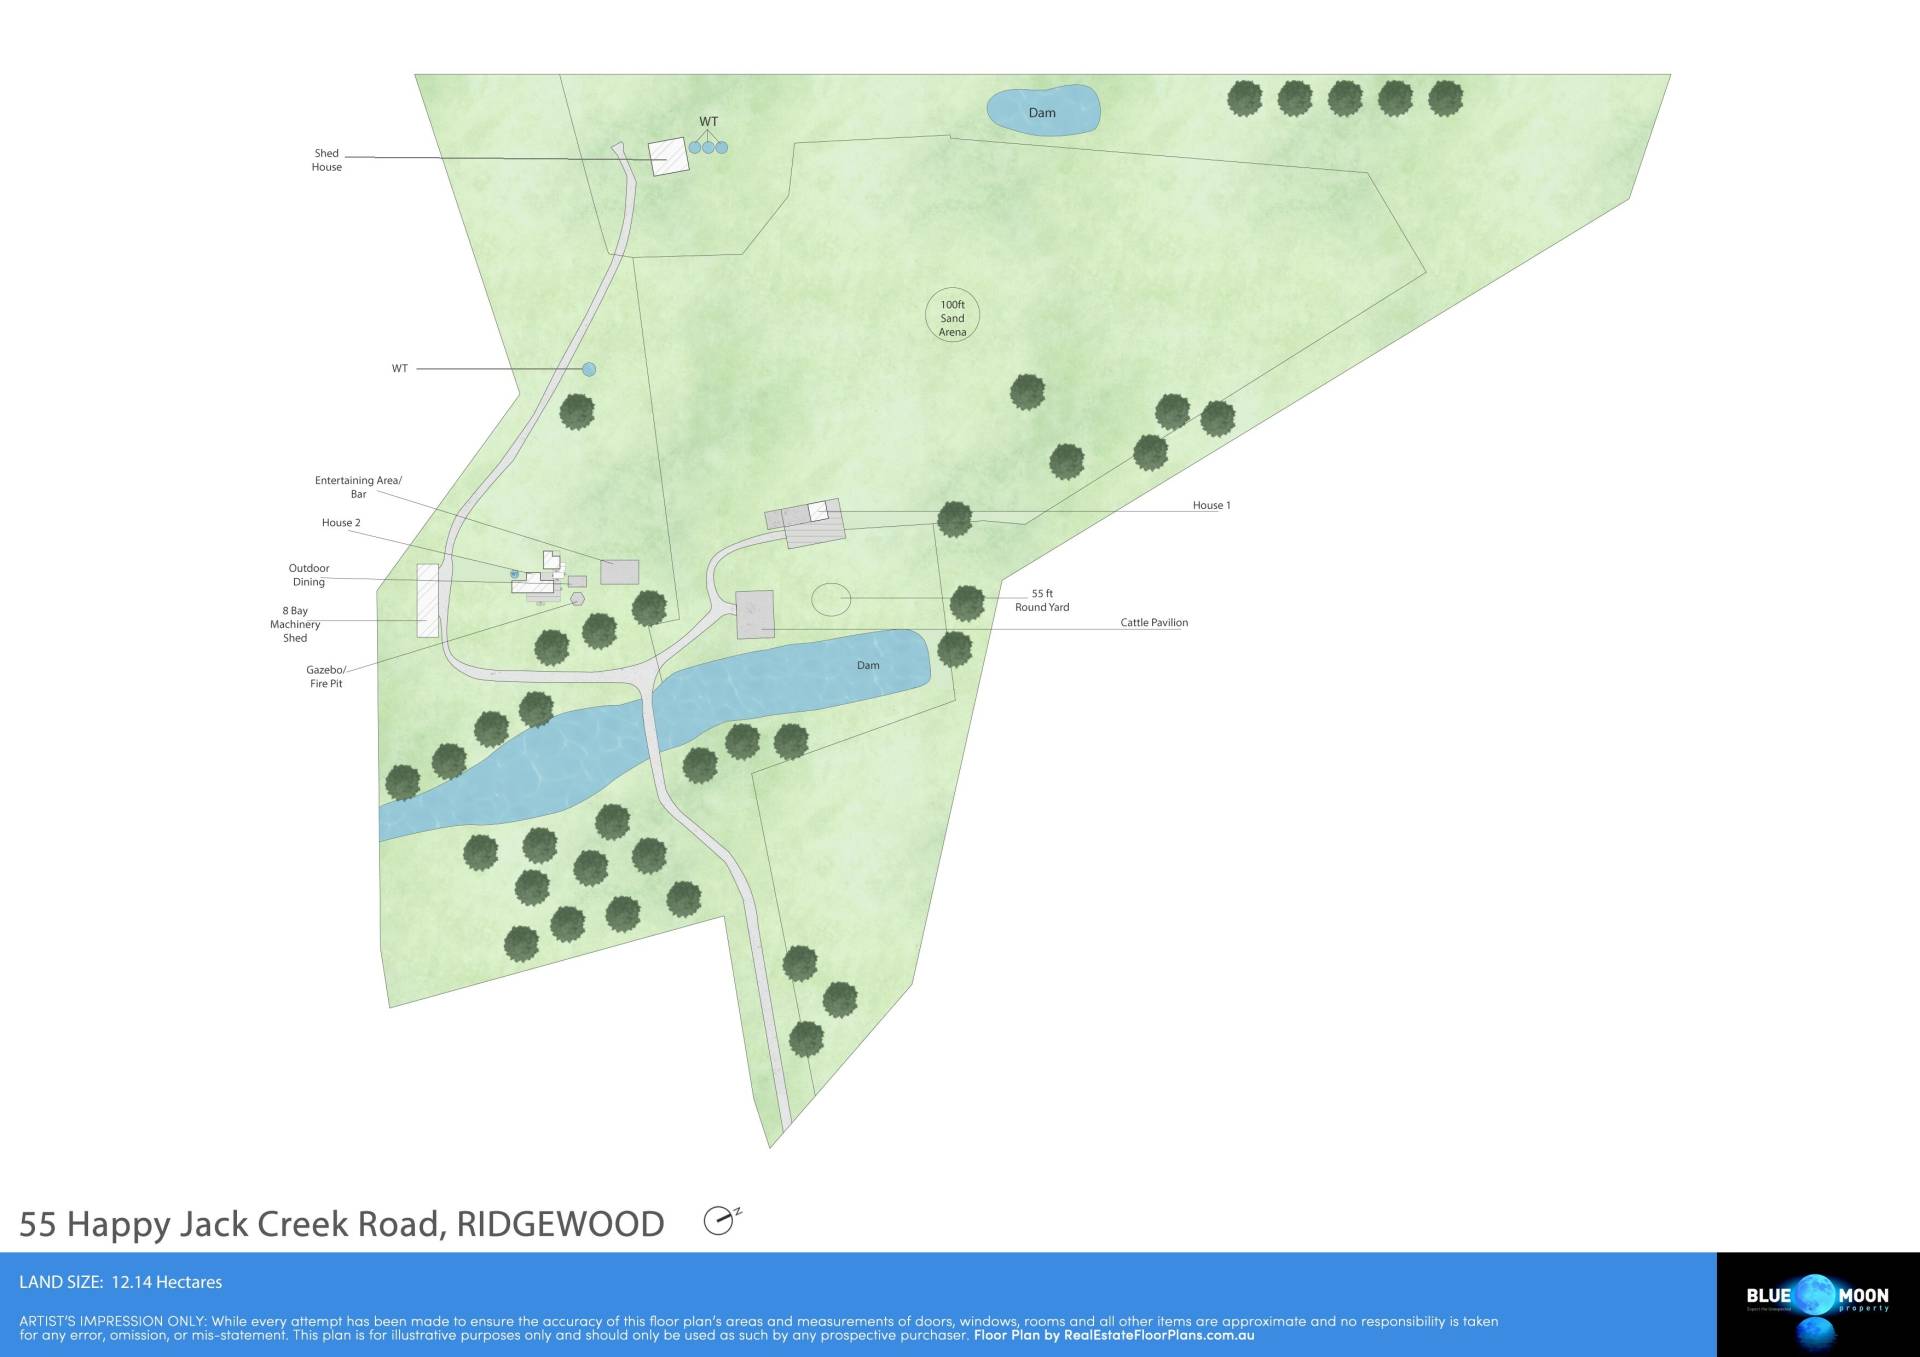The width and height of the screenshot is (1920, 1357).
Task: Click the RealEstateFloorPlans.com.au text
Action: click(x=1158, y=1335)
